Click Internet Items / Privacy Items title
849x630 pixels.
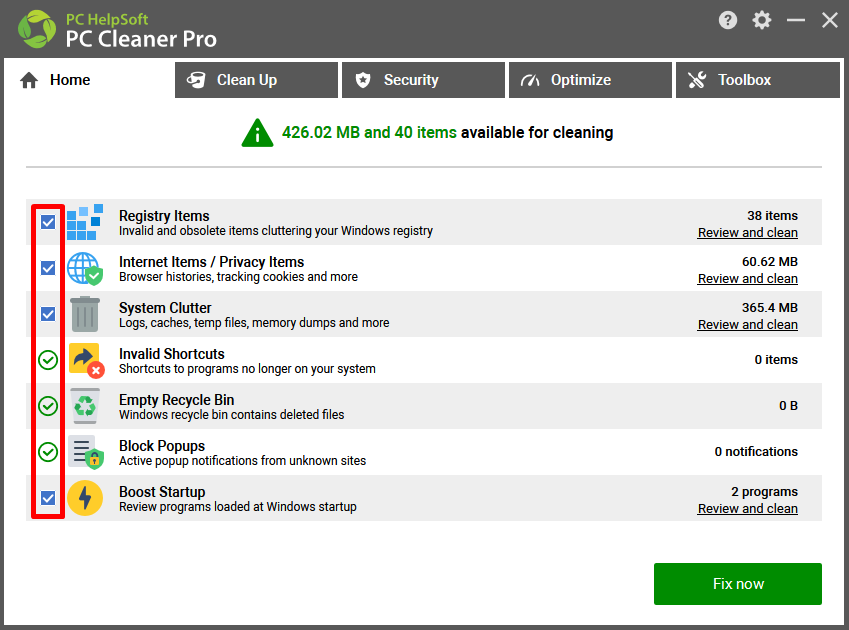[212, 262]
